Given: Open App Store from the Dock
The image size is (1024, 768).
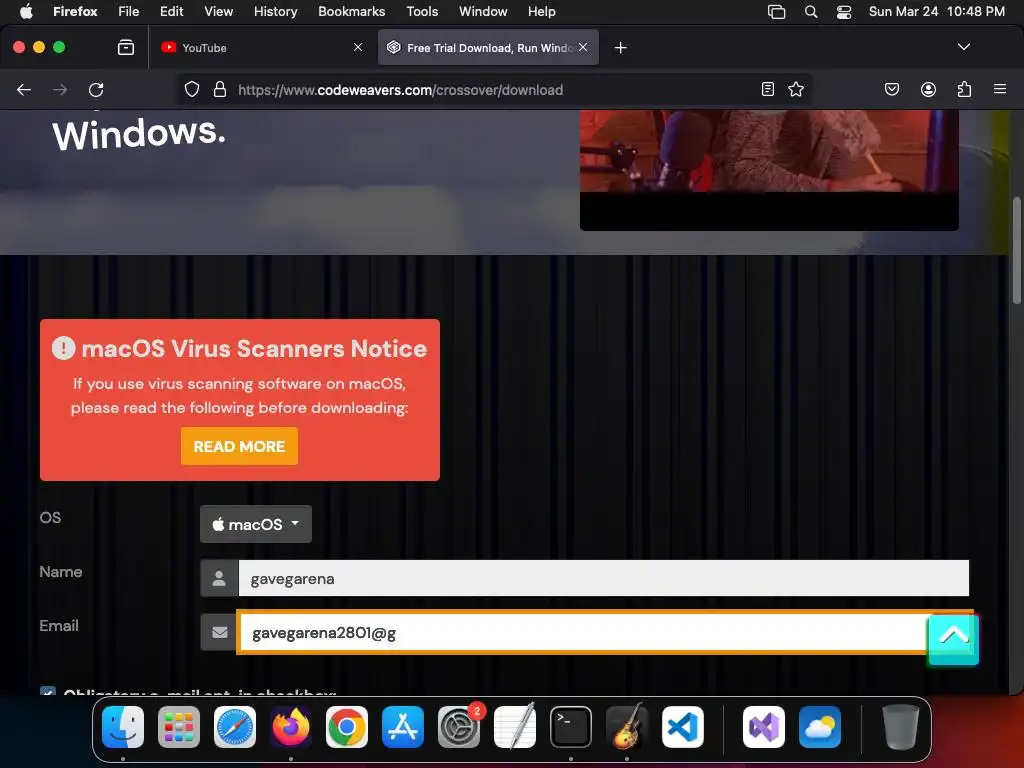Looking at the screenshot, I should pyautogui.click(x=403, y=727).
